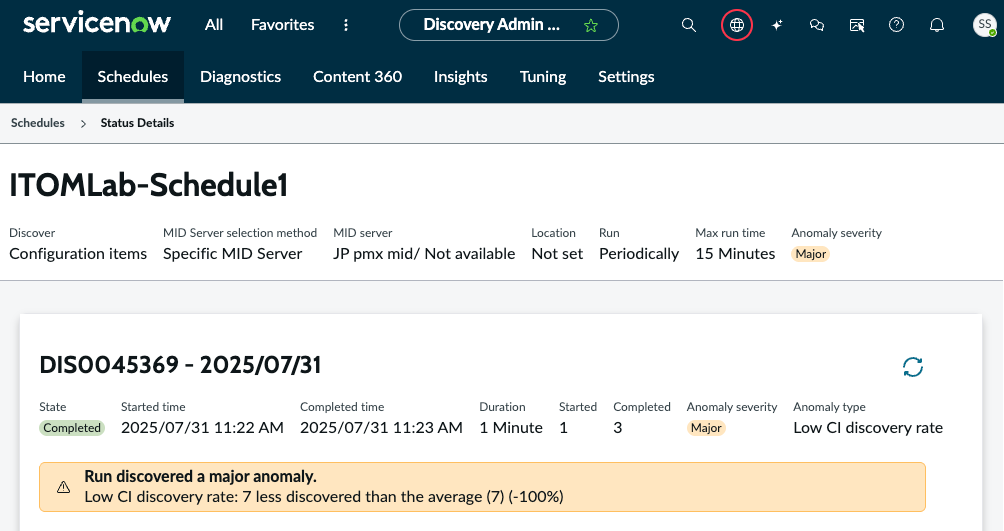
Task: Click the Completed state badge
Action: click(72, 428)
